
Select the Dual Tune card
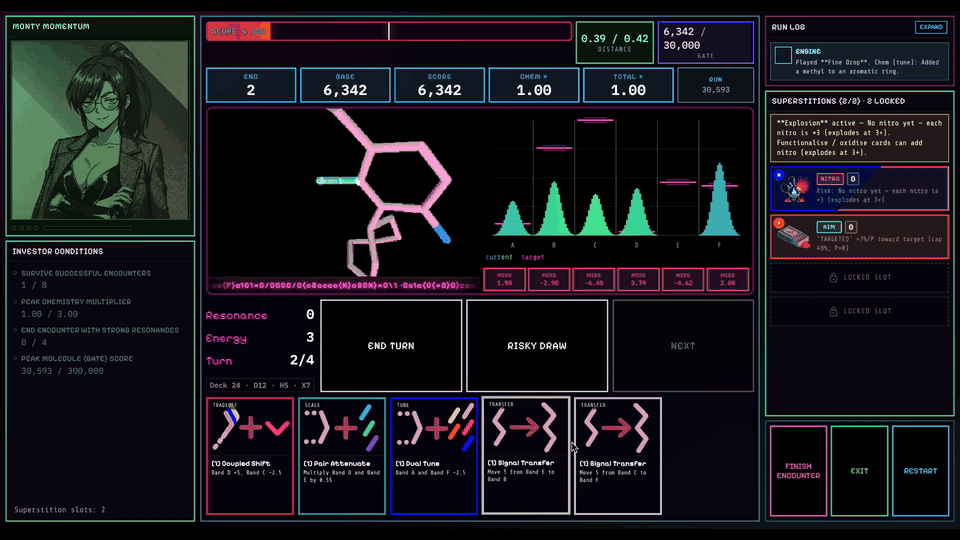[433, 456]
